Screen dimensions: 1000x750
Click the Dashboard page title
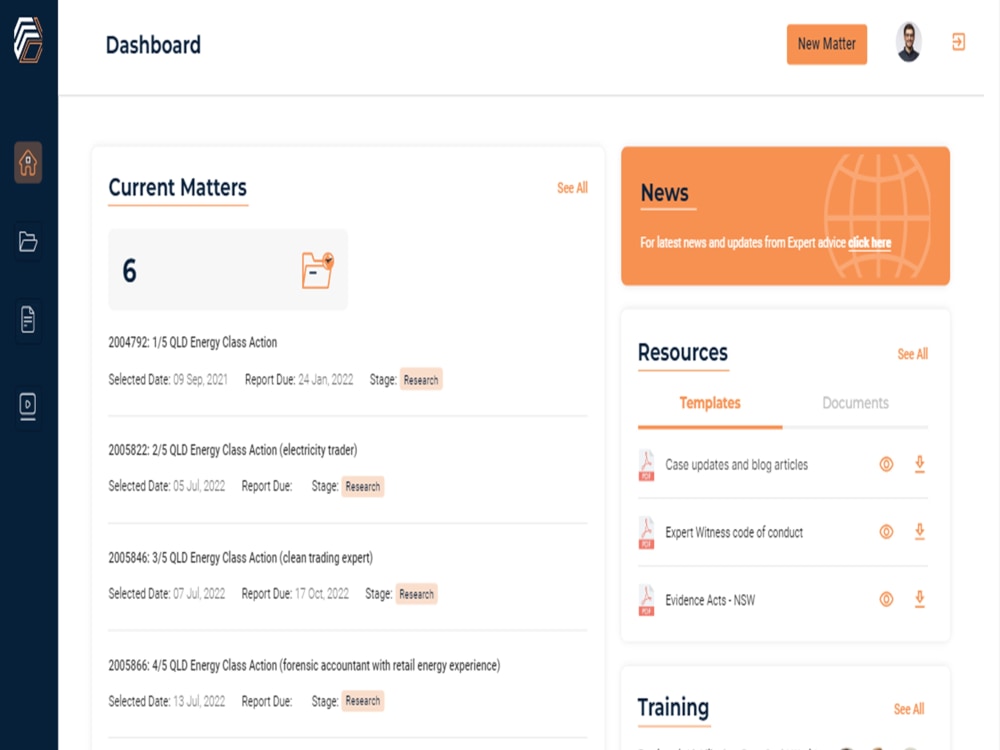tap(153, 45)
